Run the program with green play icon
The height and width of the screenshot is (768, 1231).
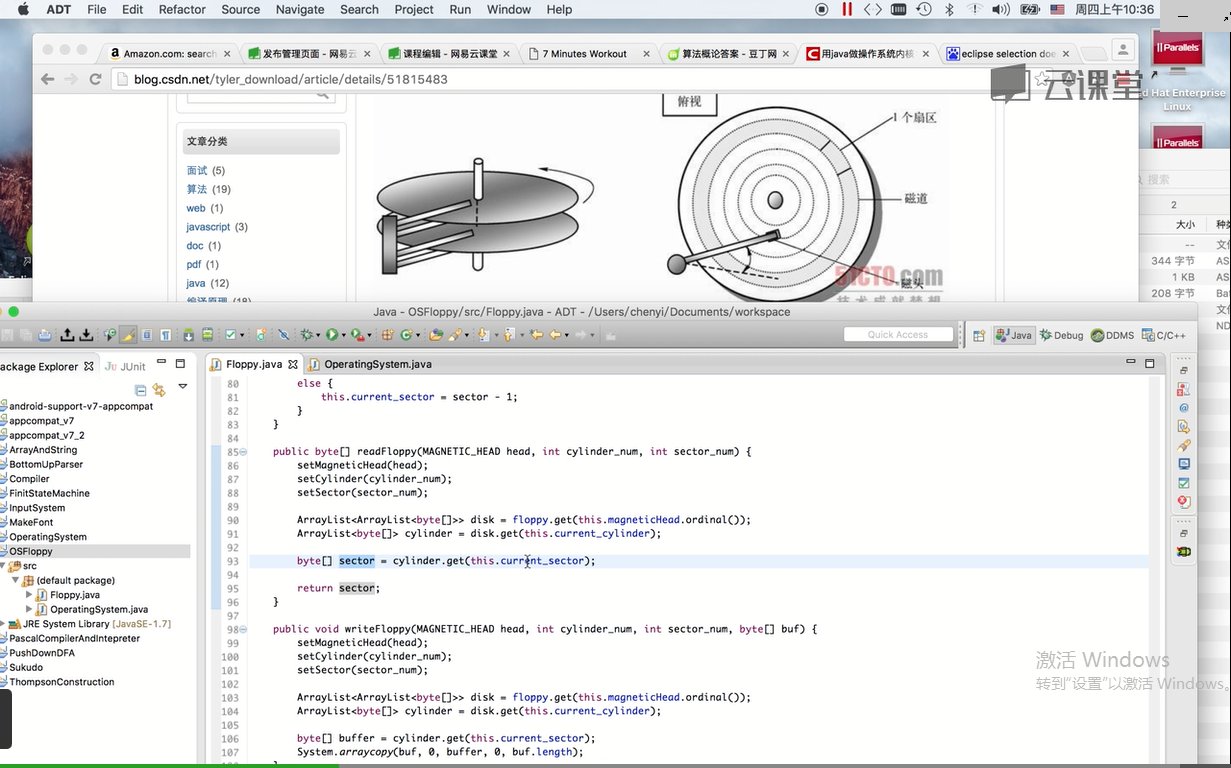[332, 335]
